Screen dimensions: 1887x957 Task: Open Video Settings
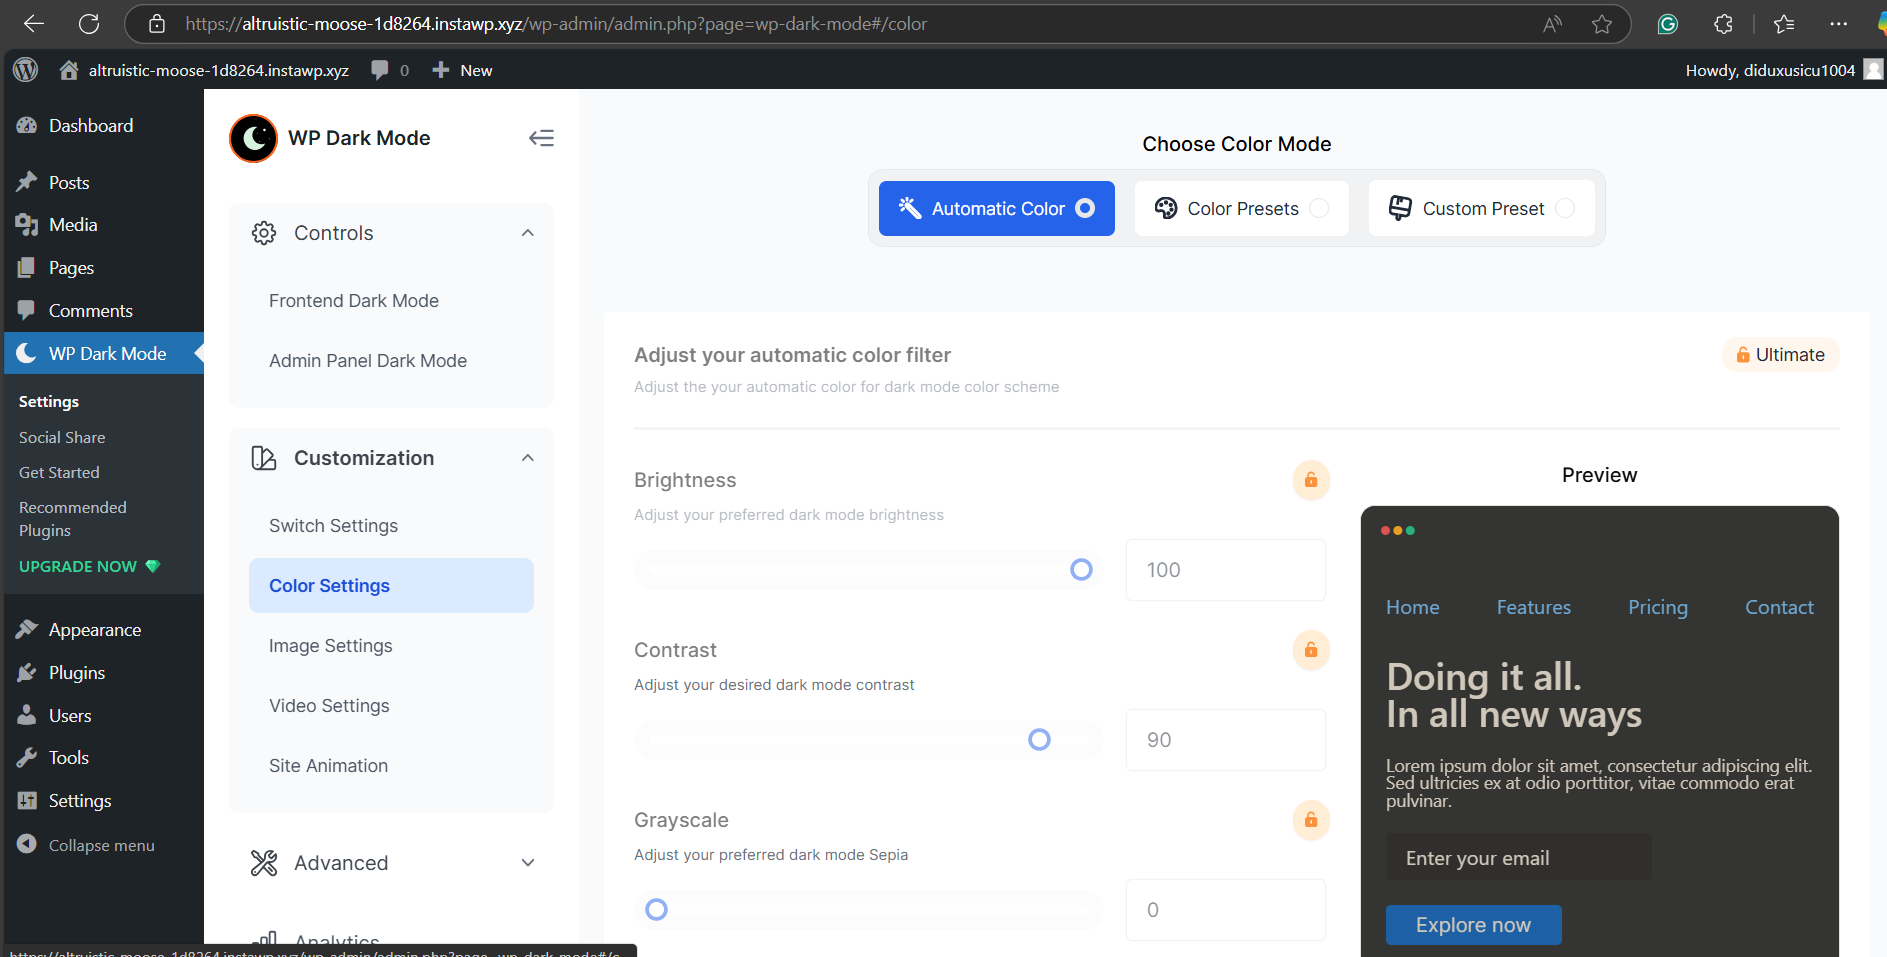pyautogui.click(x=329, y=706)
